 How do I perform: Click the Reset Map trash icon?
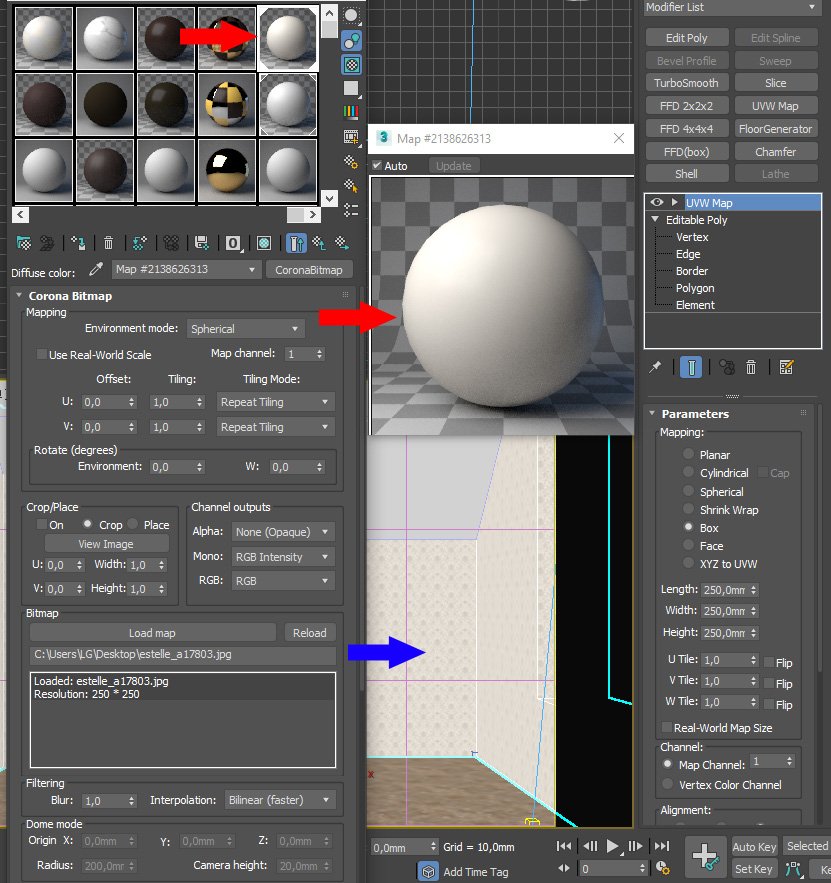(109, 243)
